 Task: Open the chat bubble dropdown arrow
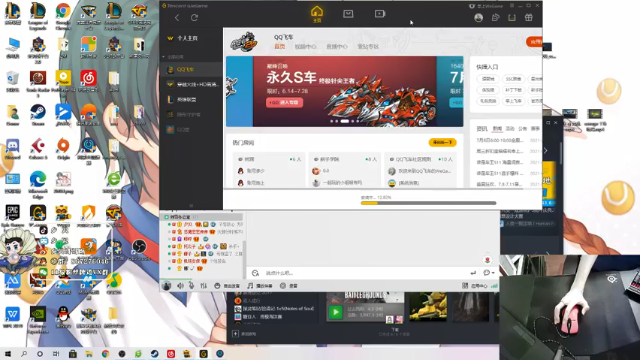tap(493, 273)
